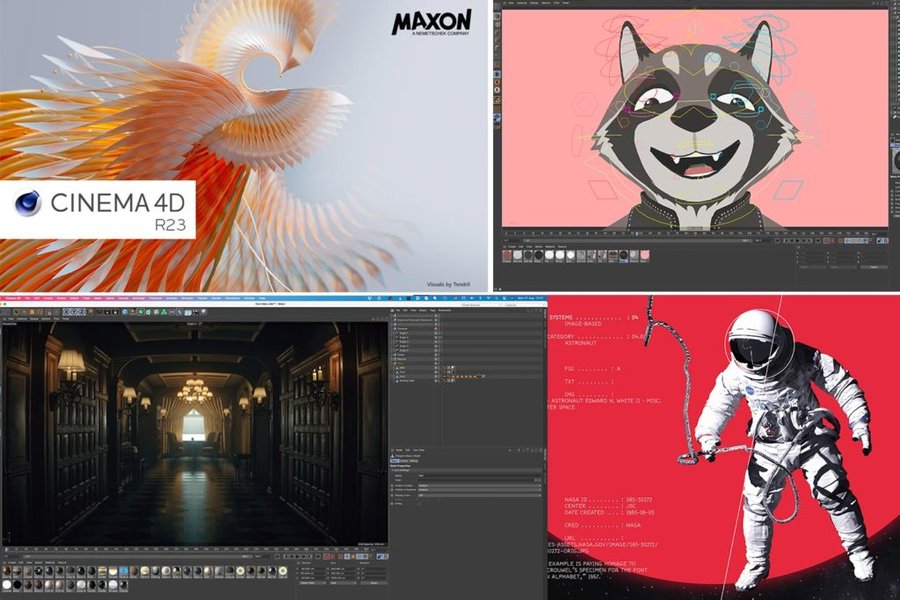Viewport: 900px width, 600px height.
Task: Open Object (Rel) dropdown in hallway Coordinates Manager
Action: (312, 583)
